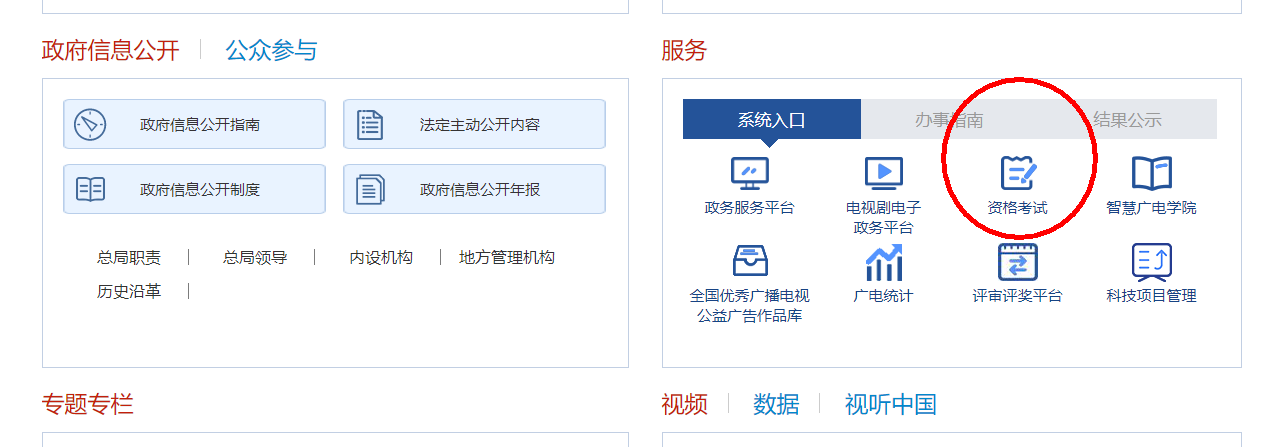Click the open book icon beside 政府信息公开制度
The height and width of the screenshot is (447, 1288).
[90, 189]
